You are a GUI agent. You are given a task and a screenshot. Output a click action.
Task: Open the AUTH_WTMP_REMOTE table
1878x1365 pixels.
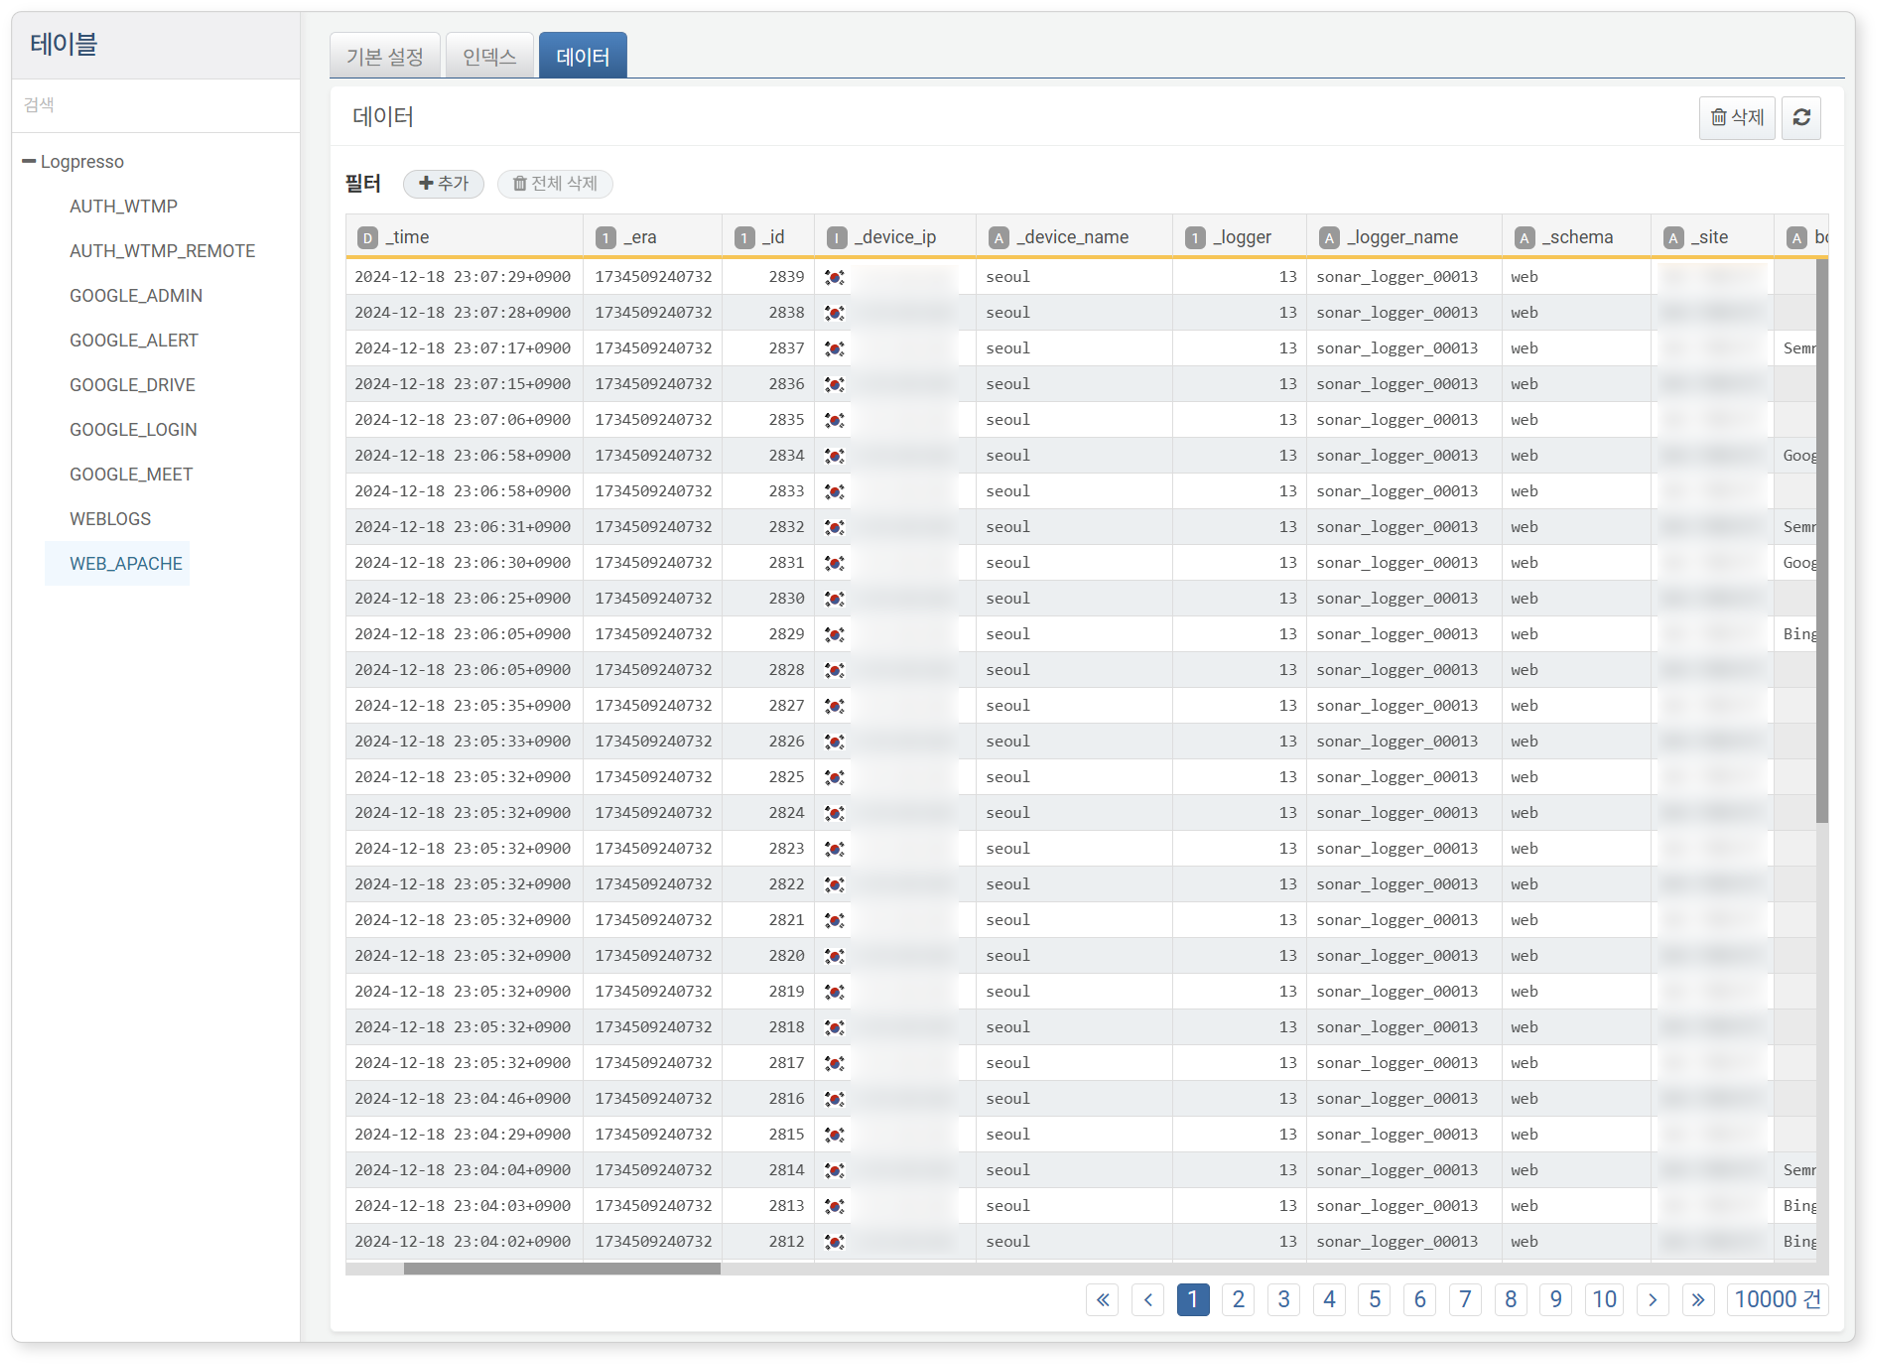pos(162,251)
